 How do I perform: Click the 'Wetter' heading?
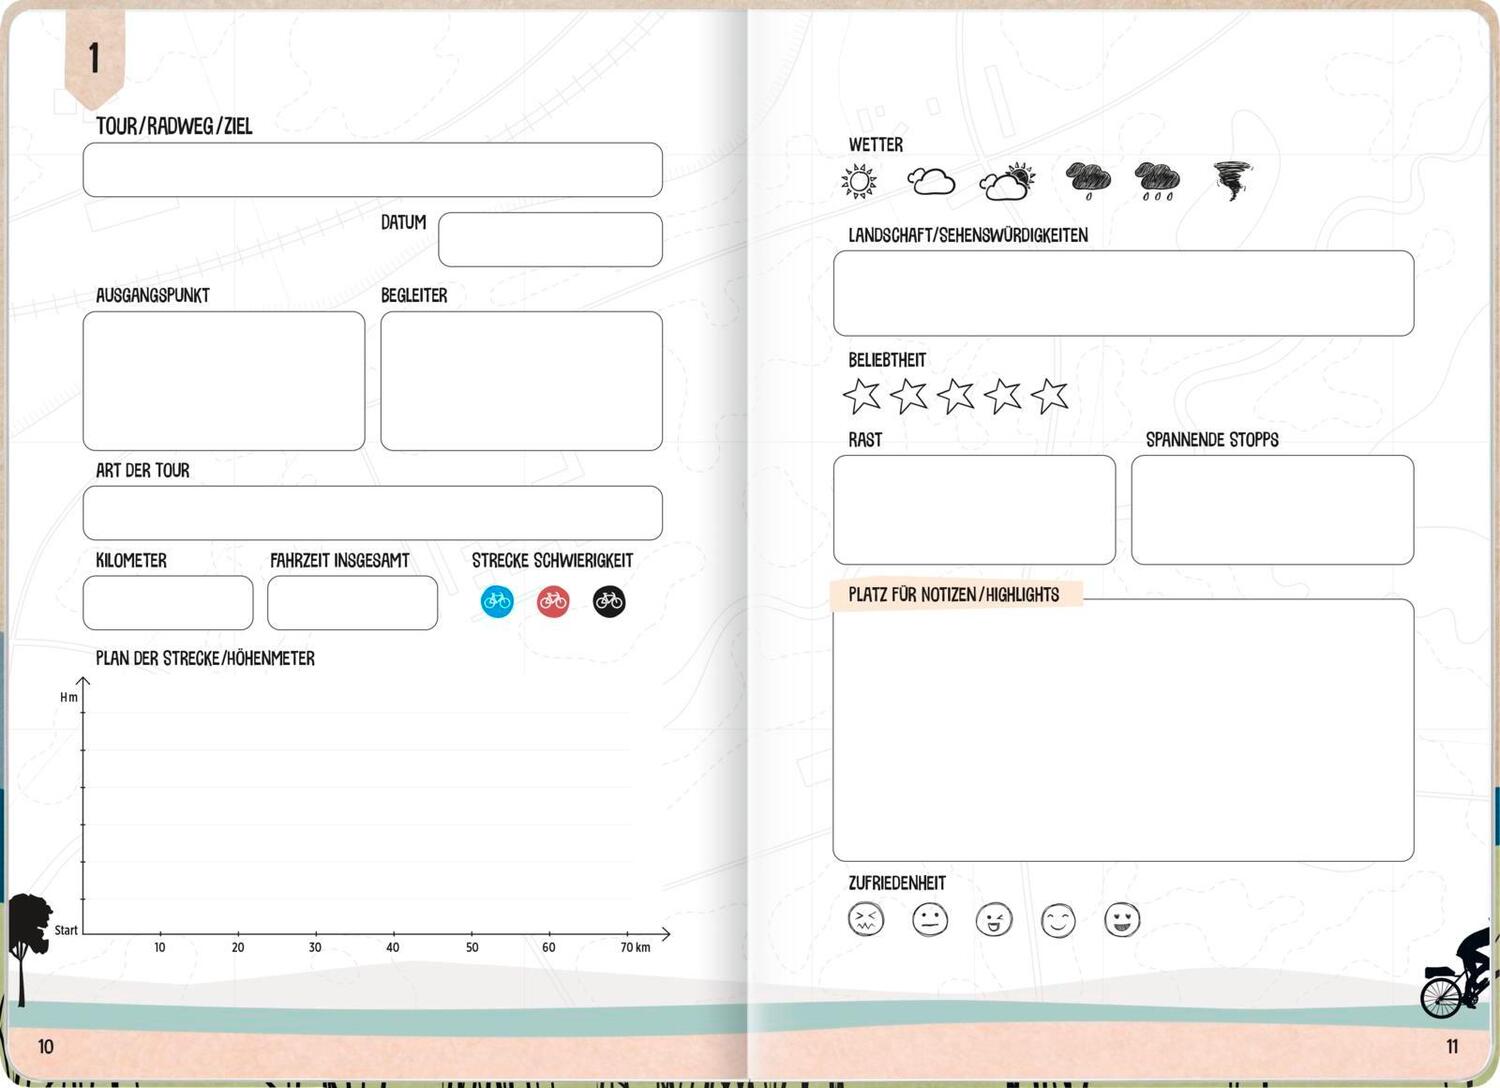coord(876,145)
